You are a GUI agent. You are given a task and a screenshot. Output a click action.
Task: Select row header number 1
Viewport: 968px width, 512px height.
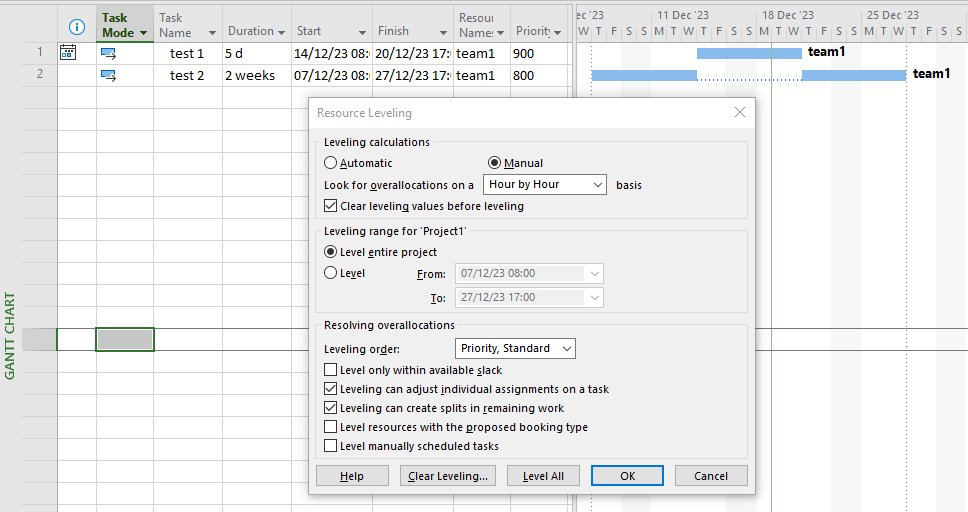(40, 53)
